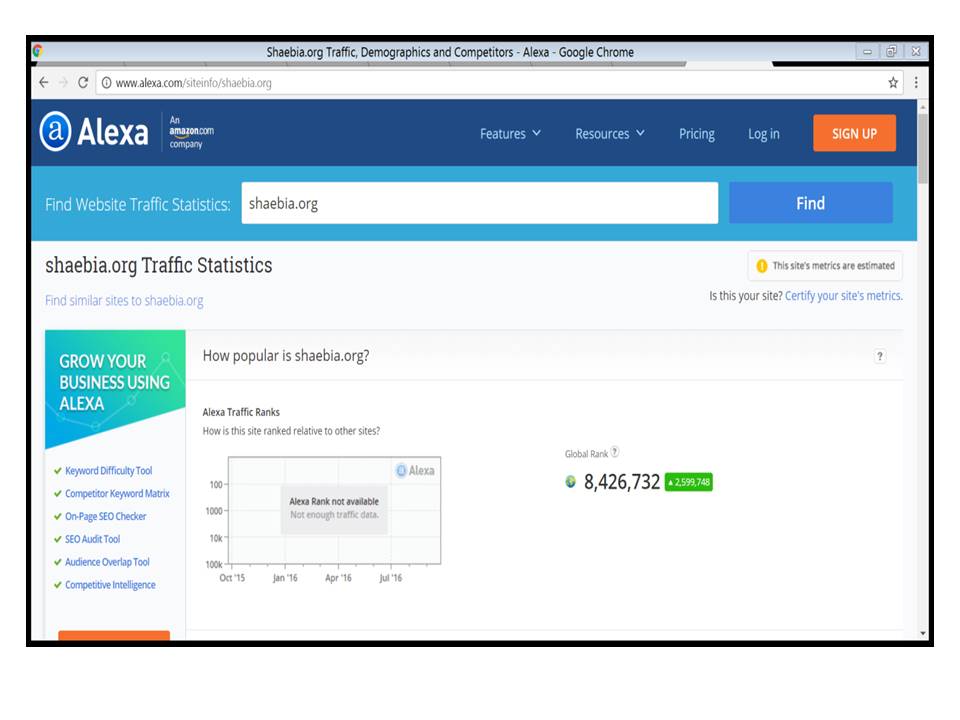The image size is (960, 720).
Task: Open SEO Audit Tool link
Action: coord(92,539)
